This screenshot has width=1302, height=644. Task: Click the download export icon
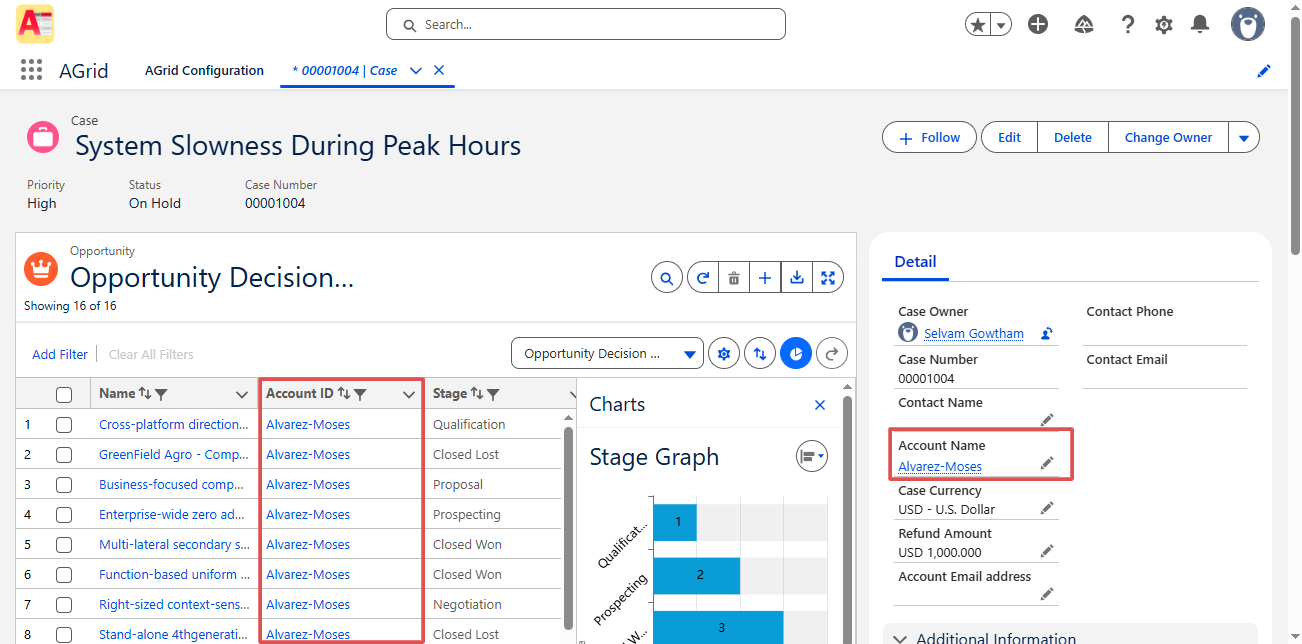click(x=797, y=278)
